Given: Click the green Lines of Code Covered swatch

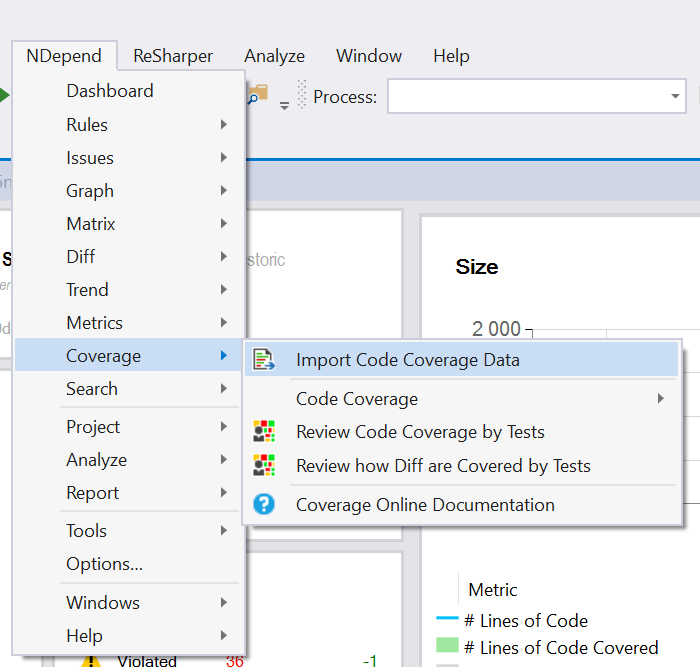Looking at the screenshot, I should click(x=447, y=646).
